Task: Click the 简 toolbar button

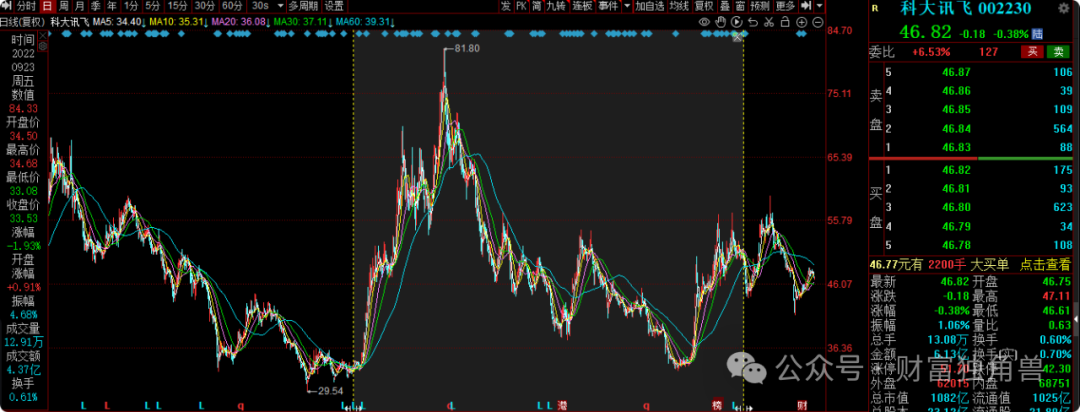Action: (x=537, y=6)
